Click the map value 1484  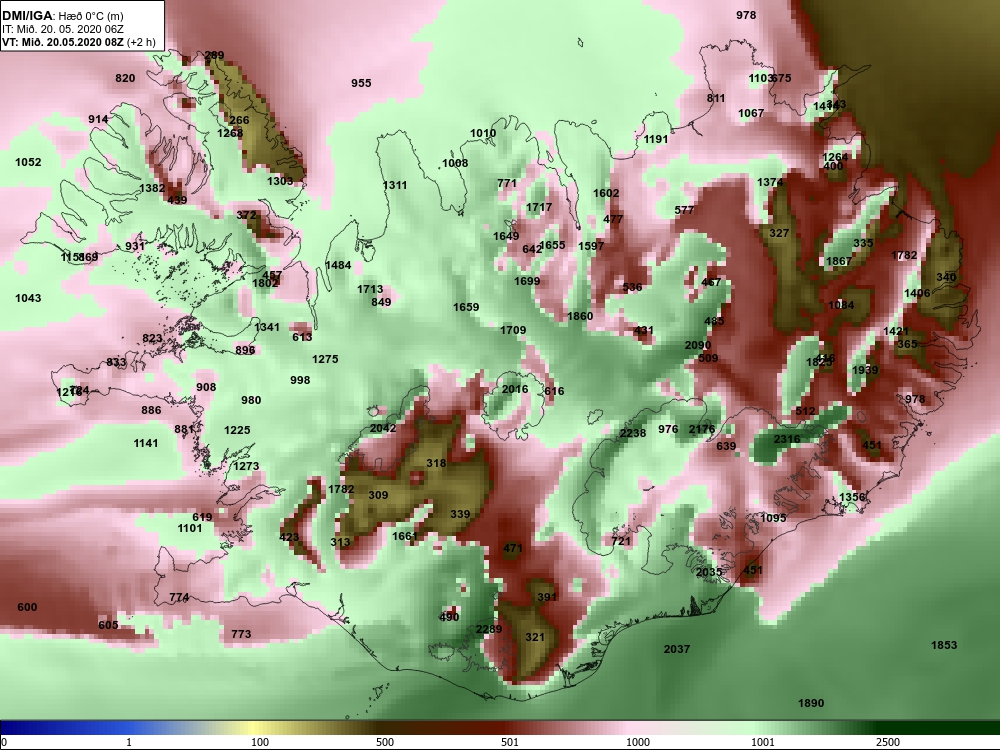tap(338, 265)
